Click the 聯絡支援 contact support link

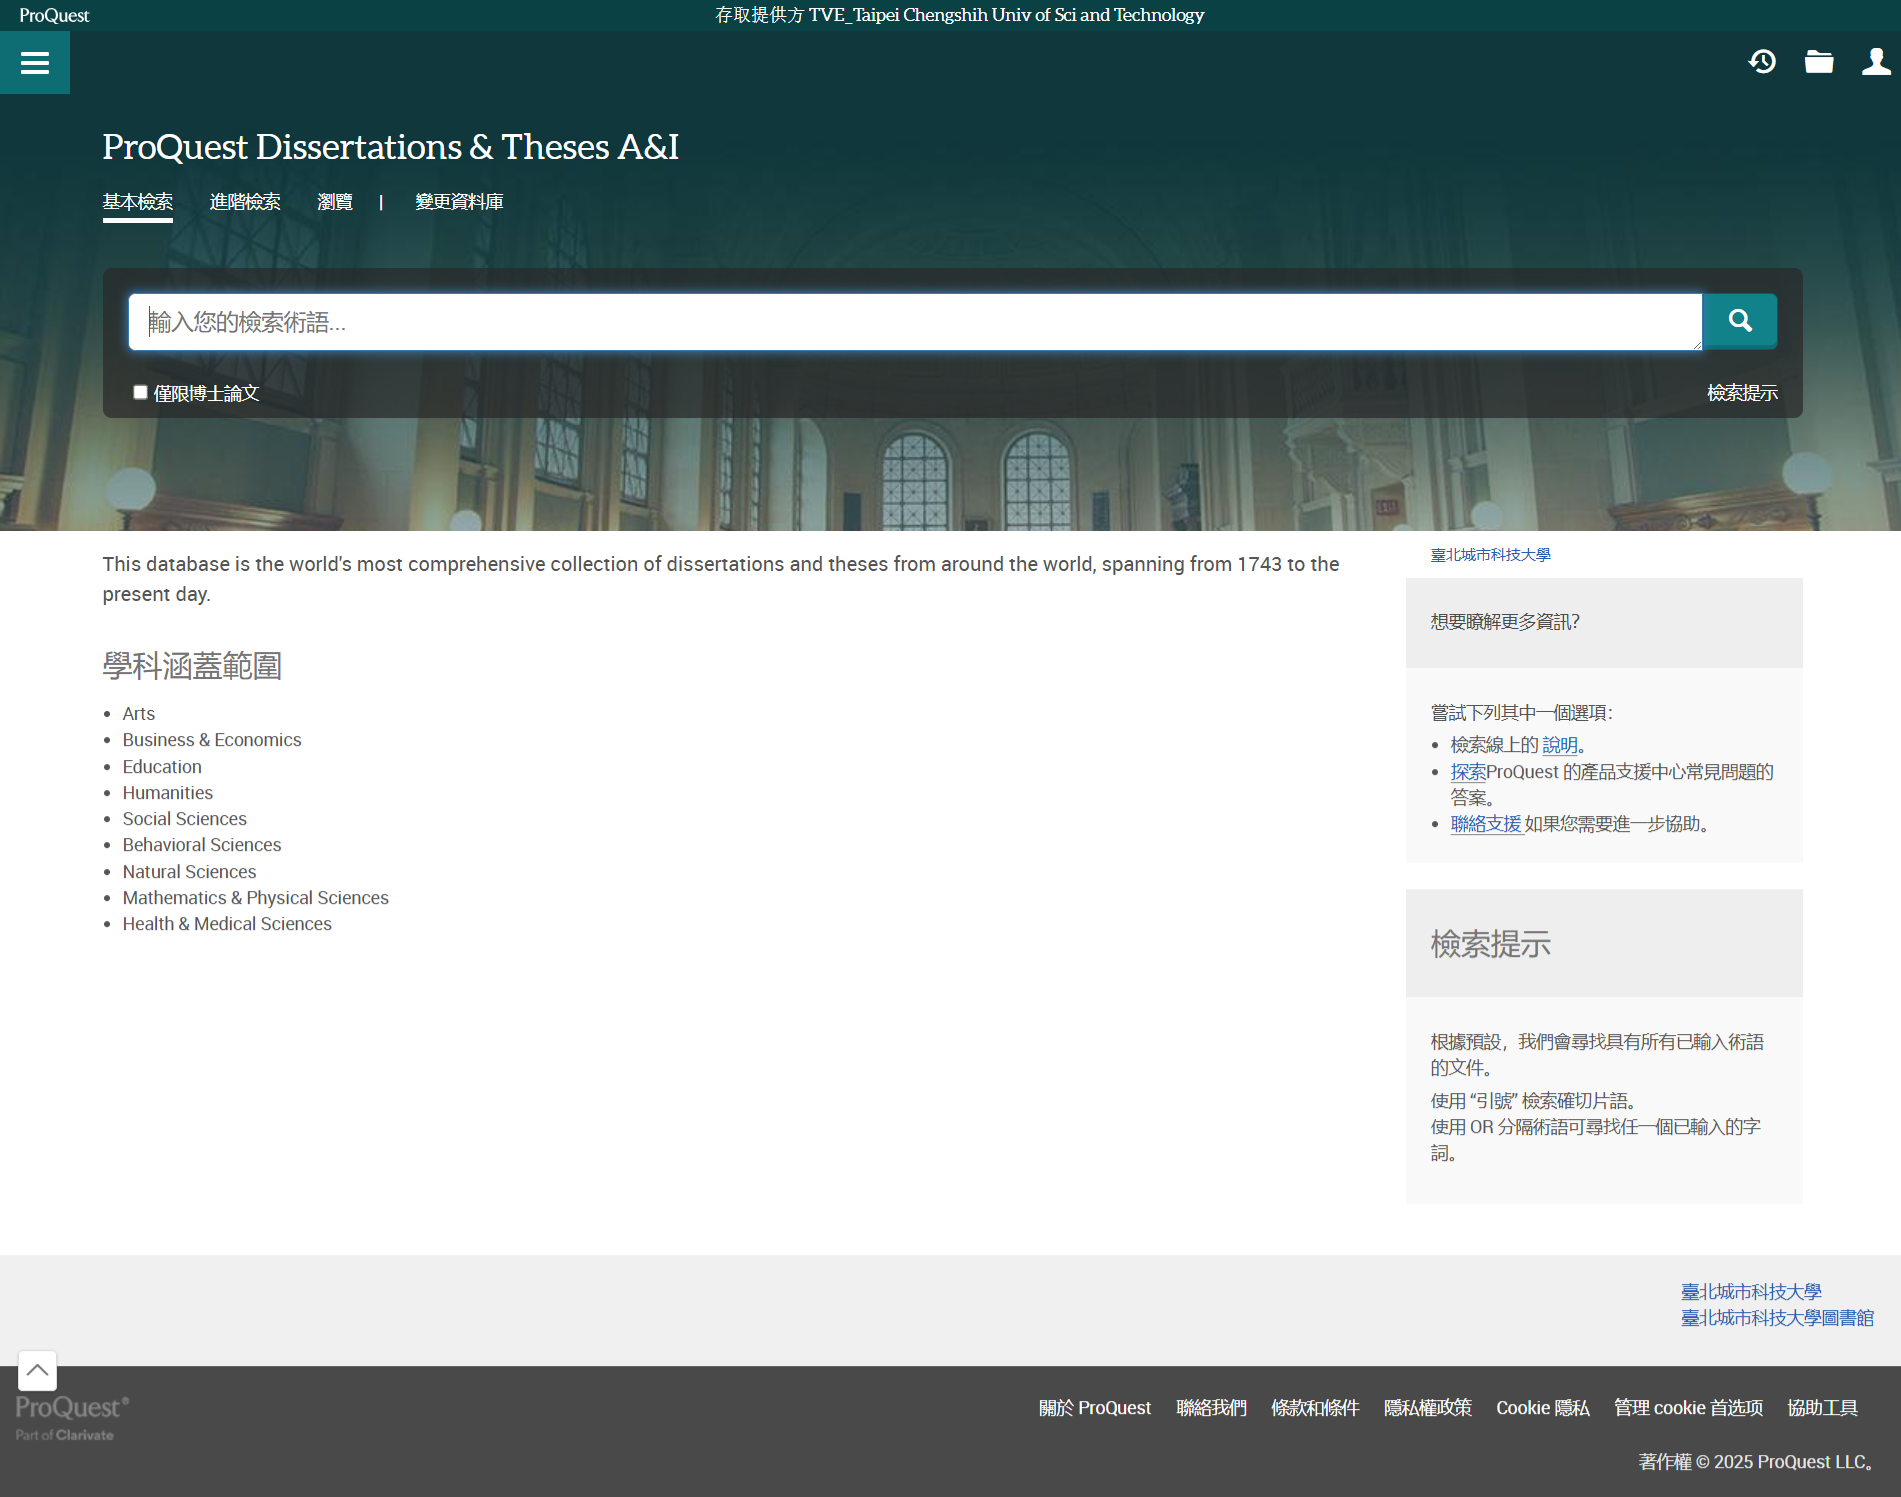click(1486, 824)
